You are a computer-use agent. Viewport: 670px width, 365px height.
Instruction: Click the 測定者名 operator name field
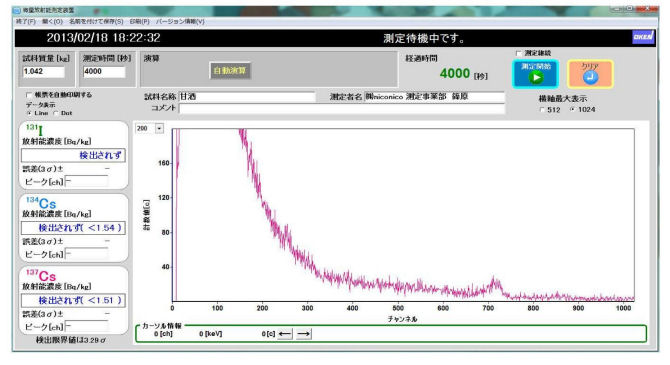434,97
